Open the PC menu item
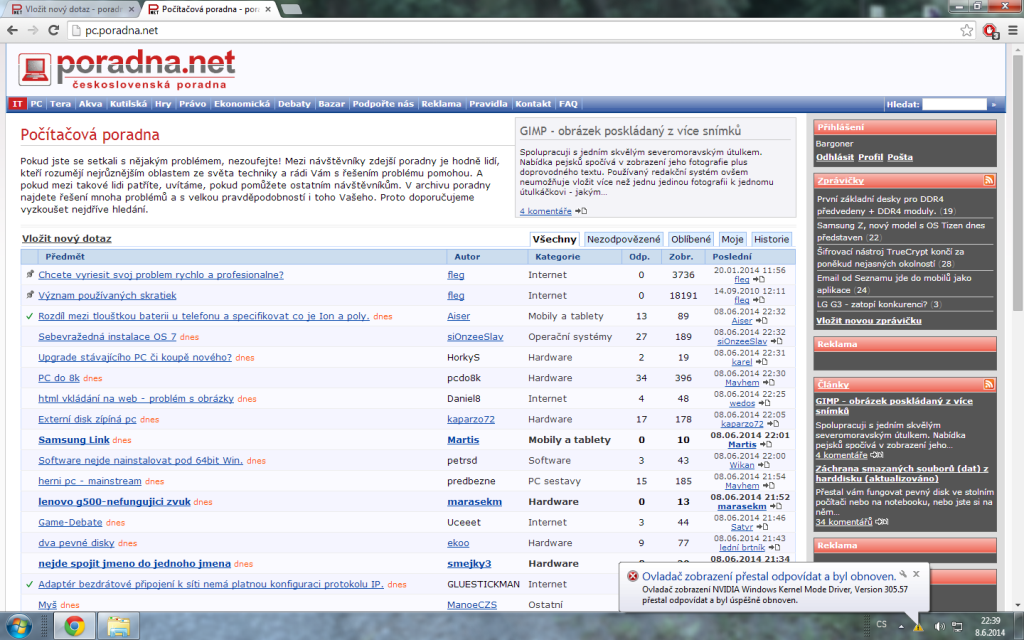Screen dimensions: 1024x640 point(37,104)
